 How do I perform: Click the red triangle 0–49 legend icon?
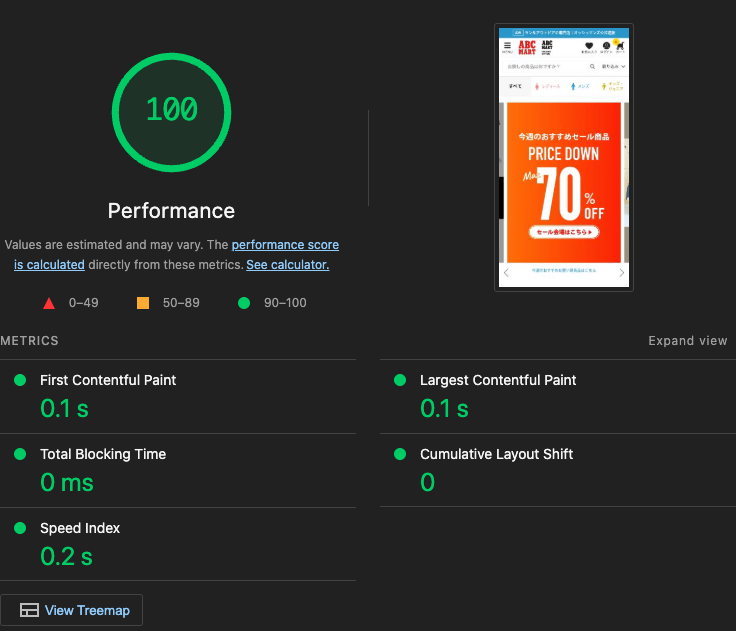point(49,303)
